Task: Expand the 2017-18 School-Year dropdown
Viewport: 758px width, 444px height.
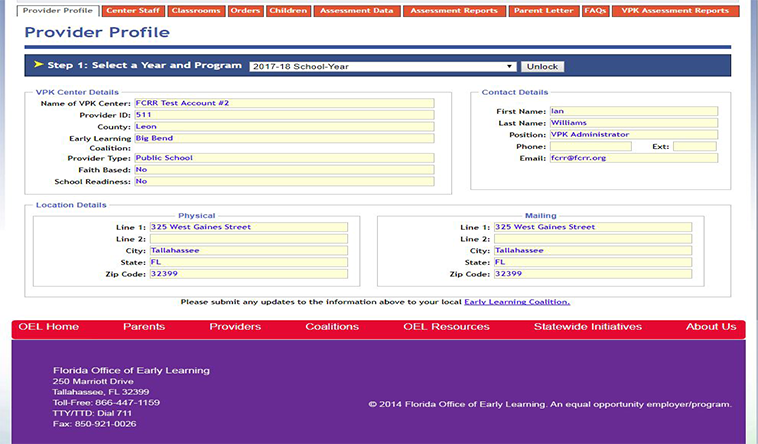Action: pos(382,66)
